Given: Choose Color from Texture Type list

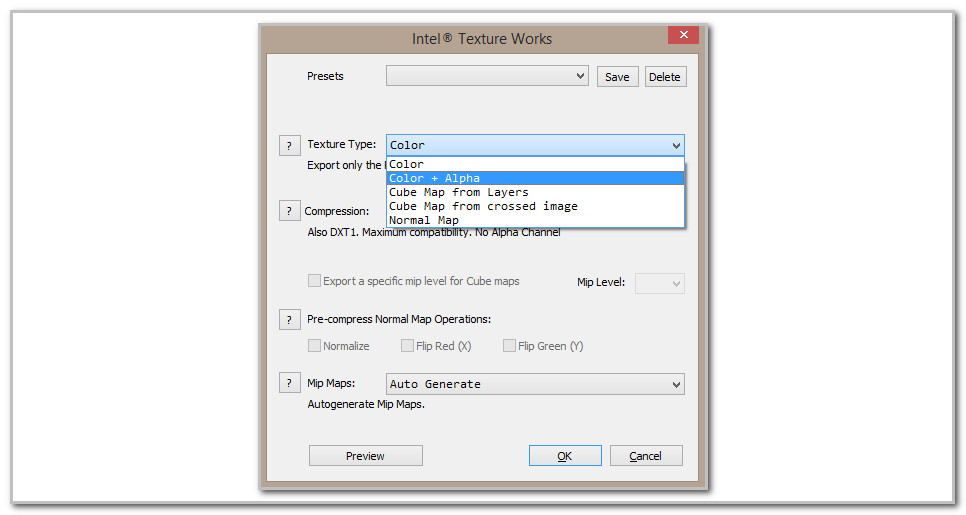Looking at the screenshot, I should (535, 164).
